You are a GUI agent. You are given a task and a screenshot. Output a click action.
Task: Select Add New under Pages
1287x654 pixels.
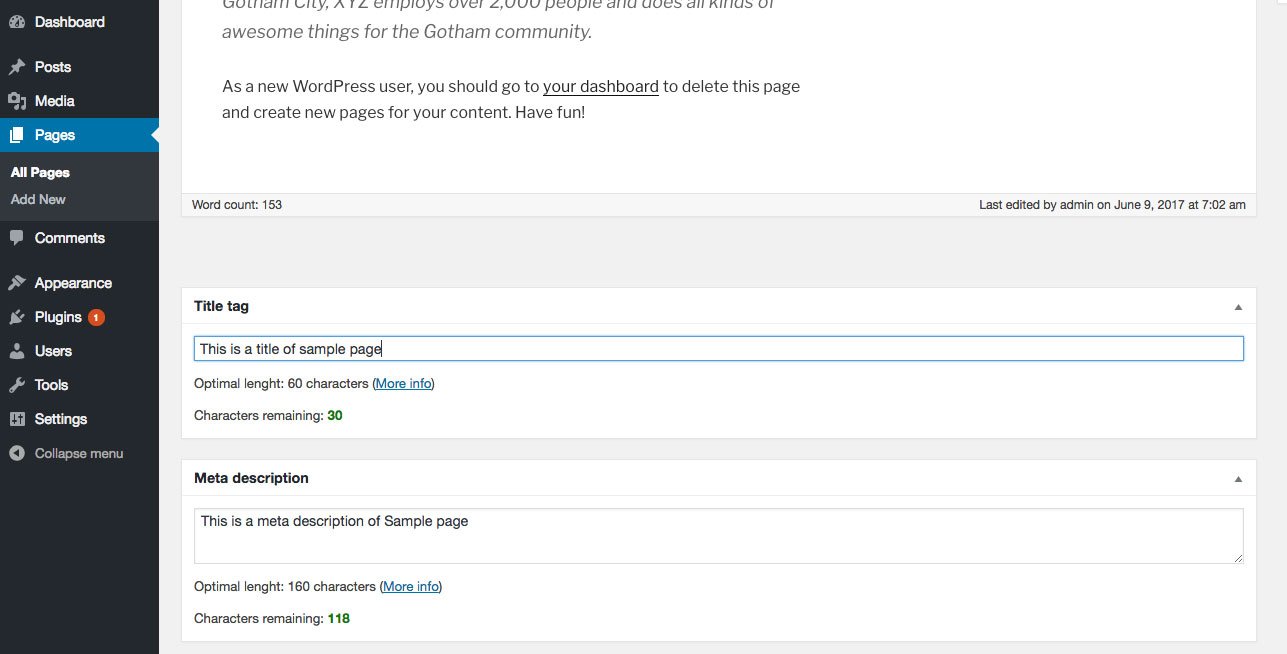pos(38,199)
